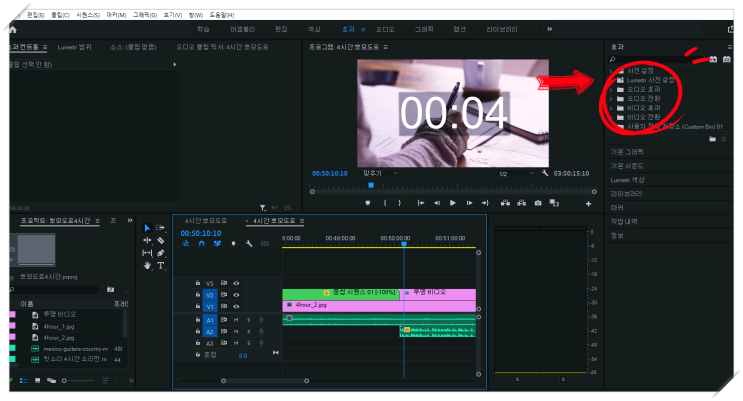This screenshot has height=401, width=743.
Task: Select the Pen tool
Action: 161,253
